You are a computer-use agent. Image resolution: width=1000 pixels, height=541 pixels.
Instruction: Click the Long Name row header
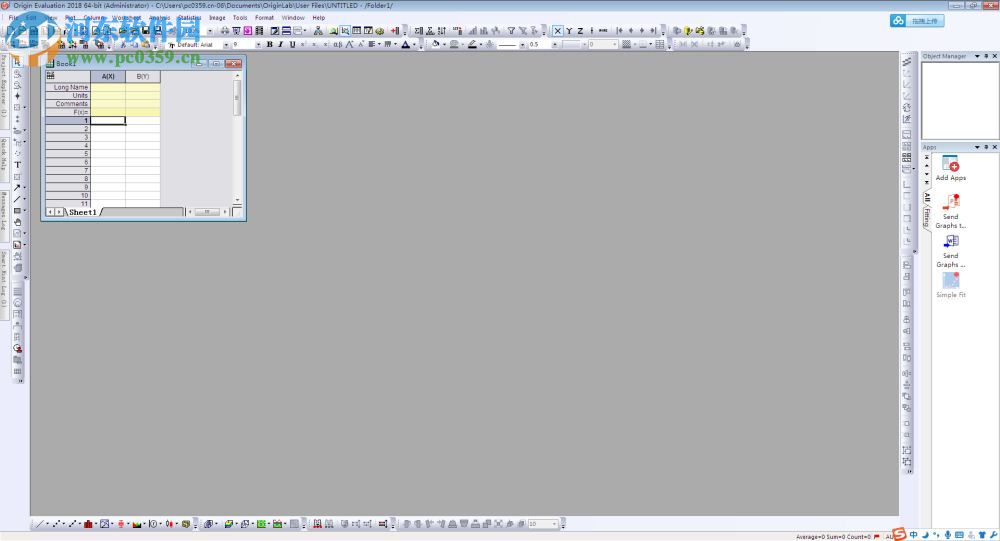coord(68,87)
